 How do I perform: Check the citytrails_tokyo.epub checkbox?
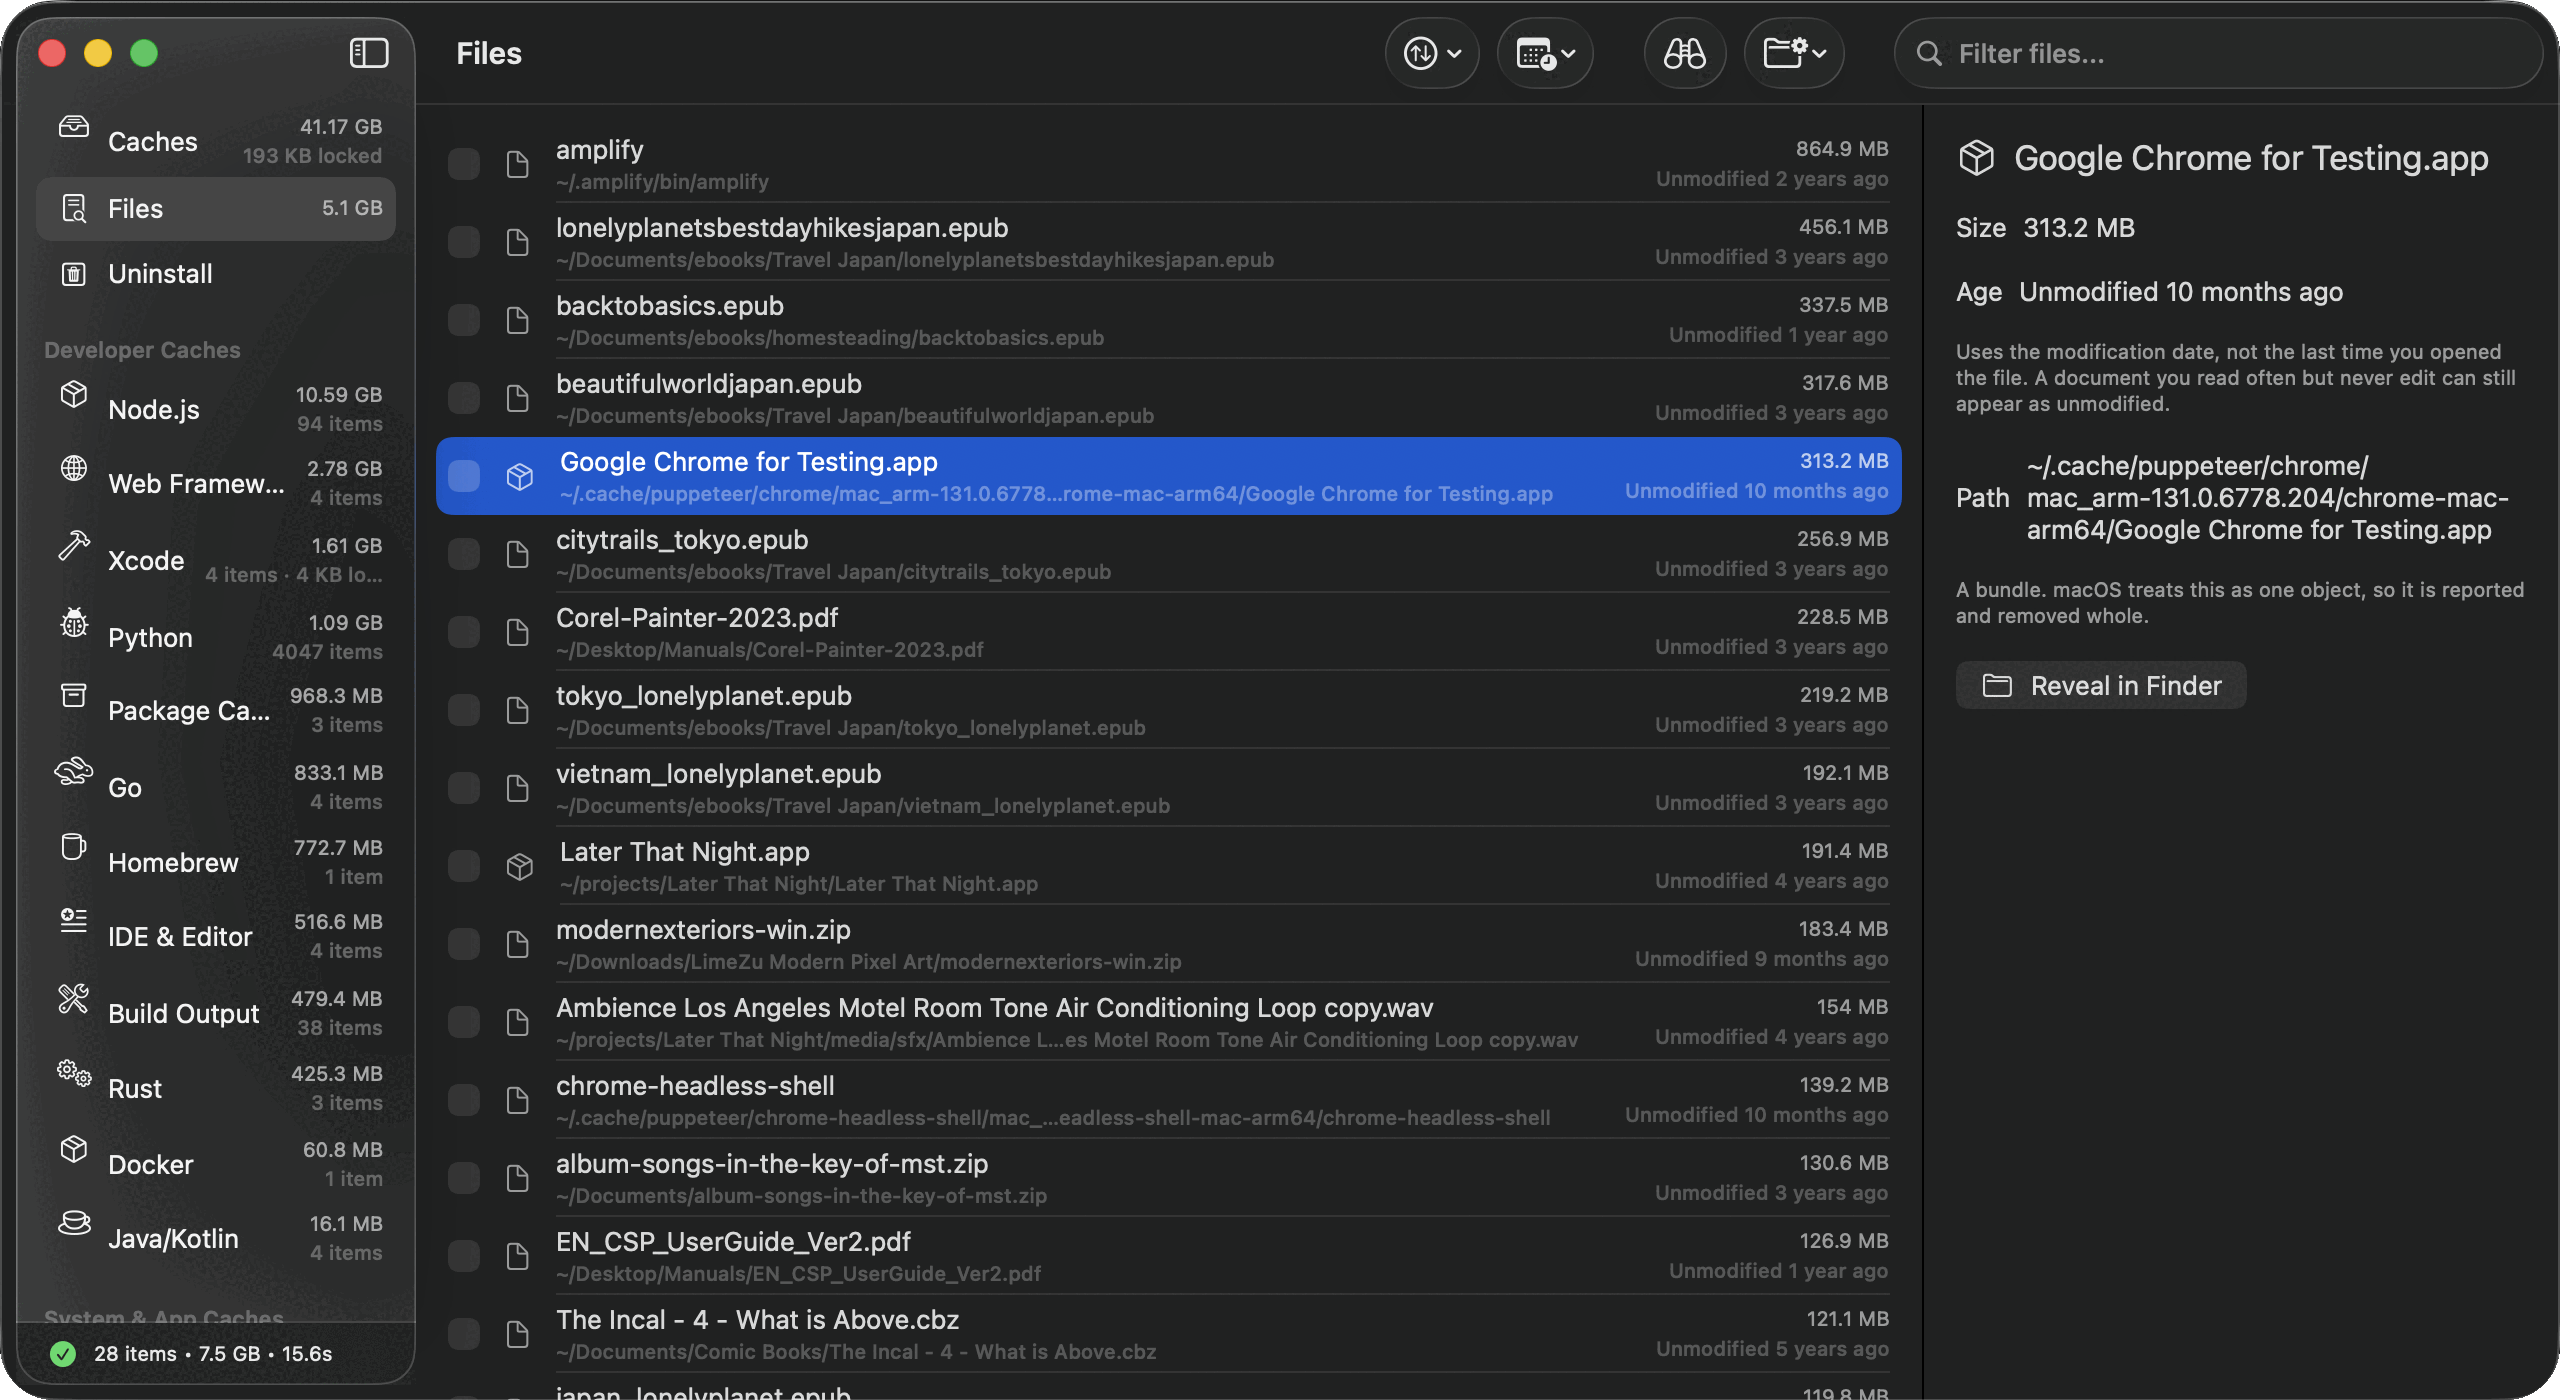pyautogui.click(x=464, y=554)
